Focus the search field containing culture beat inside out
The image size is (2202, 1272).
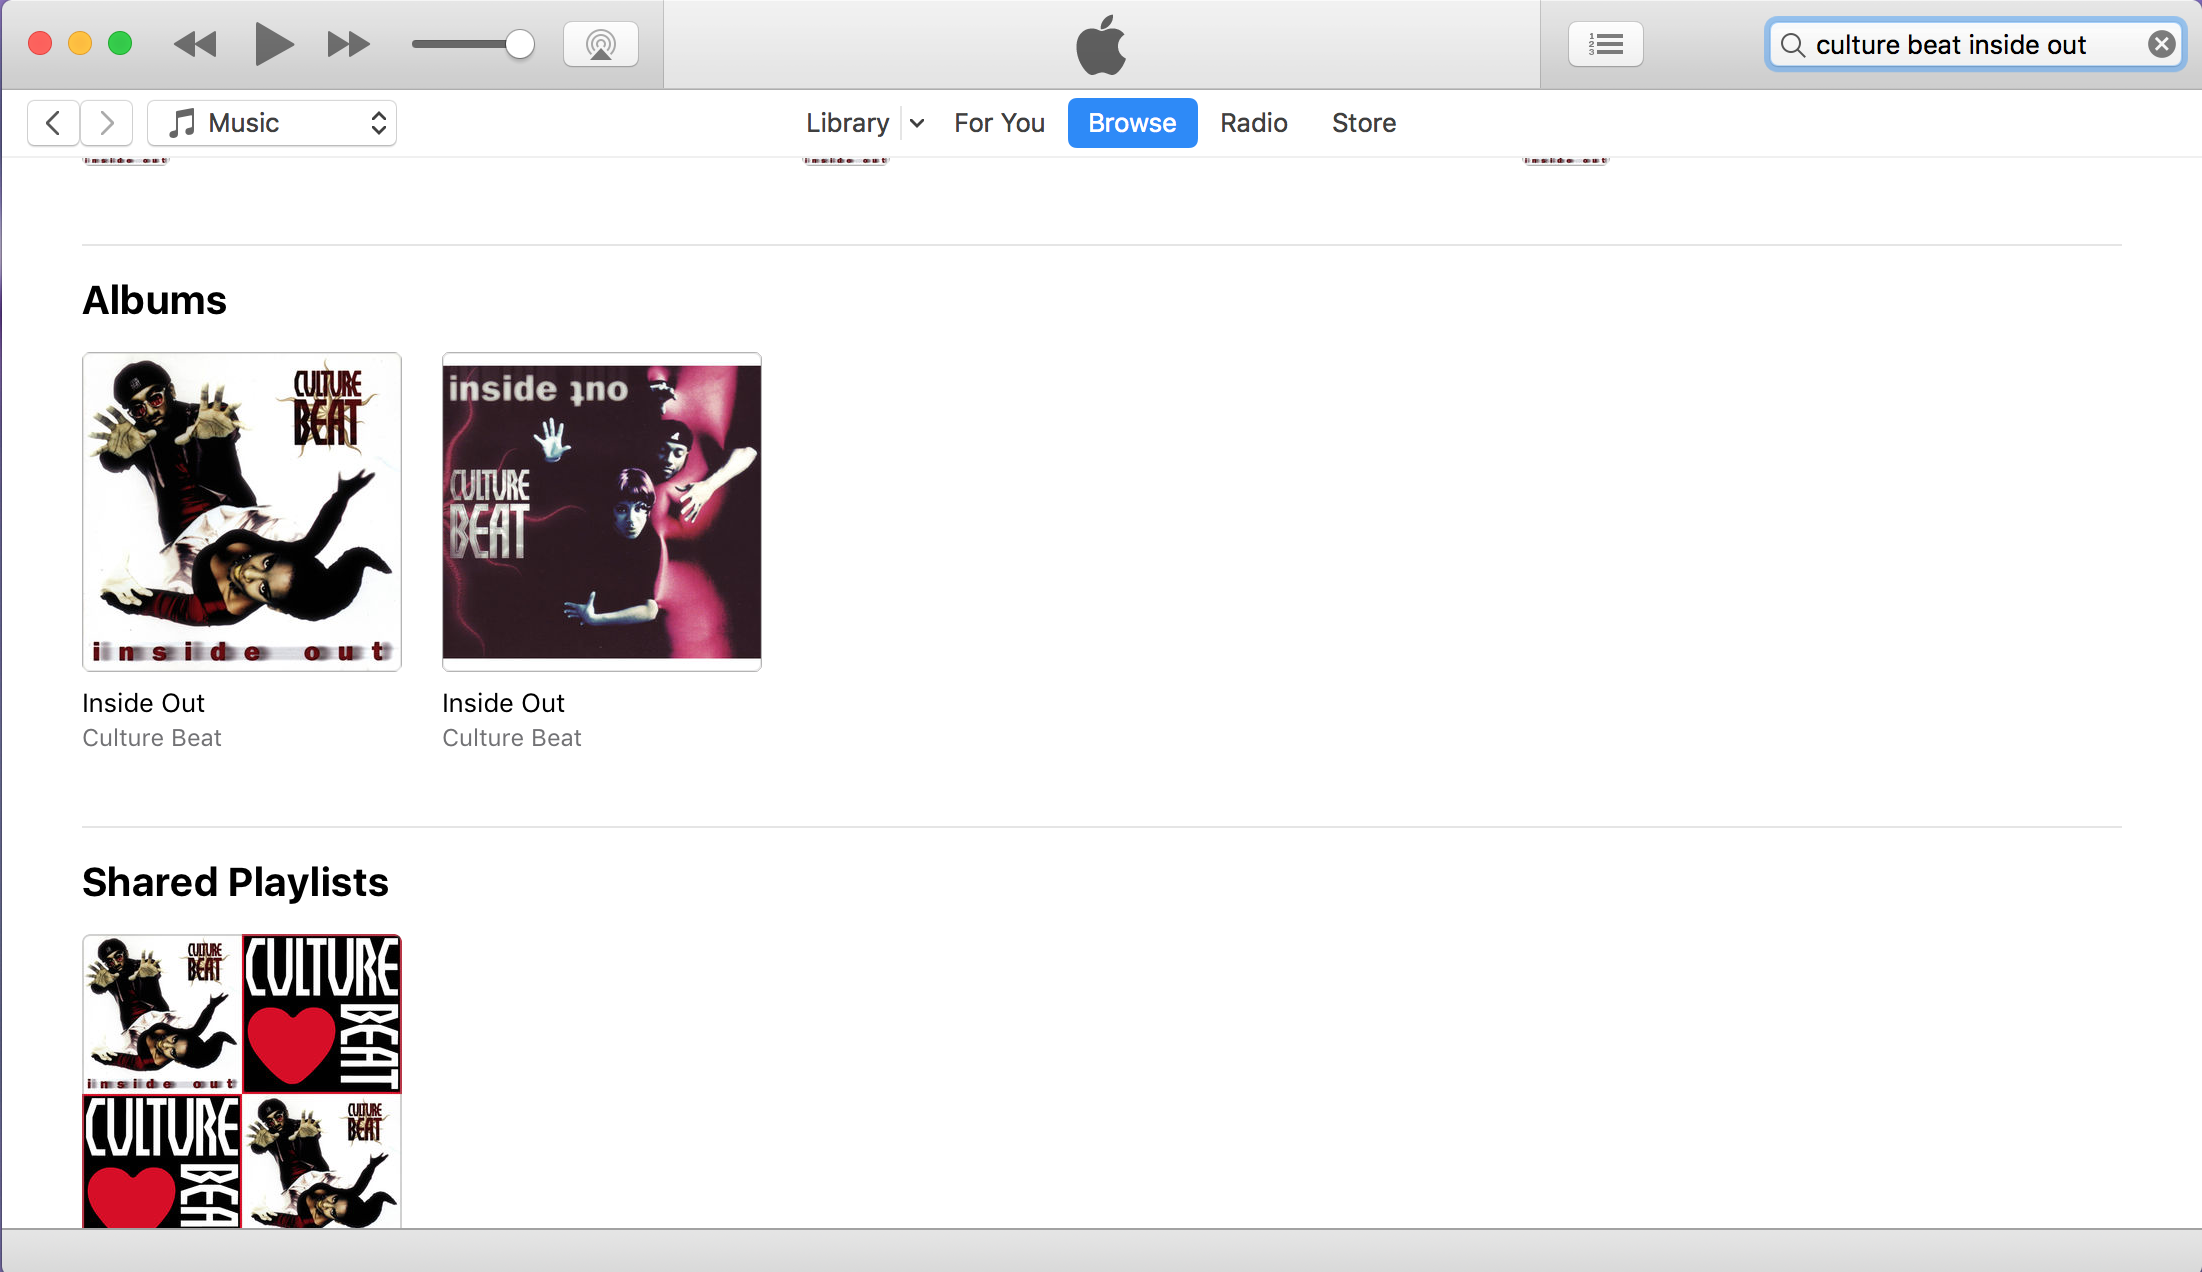point(1975,44)
